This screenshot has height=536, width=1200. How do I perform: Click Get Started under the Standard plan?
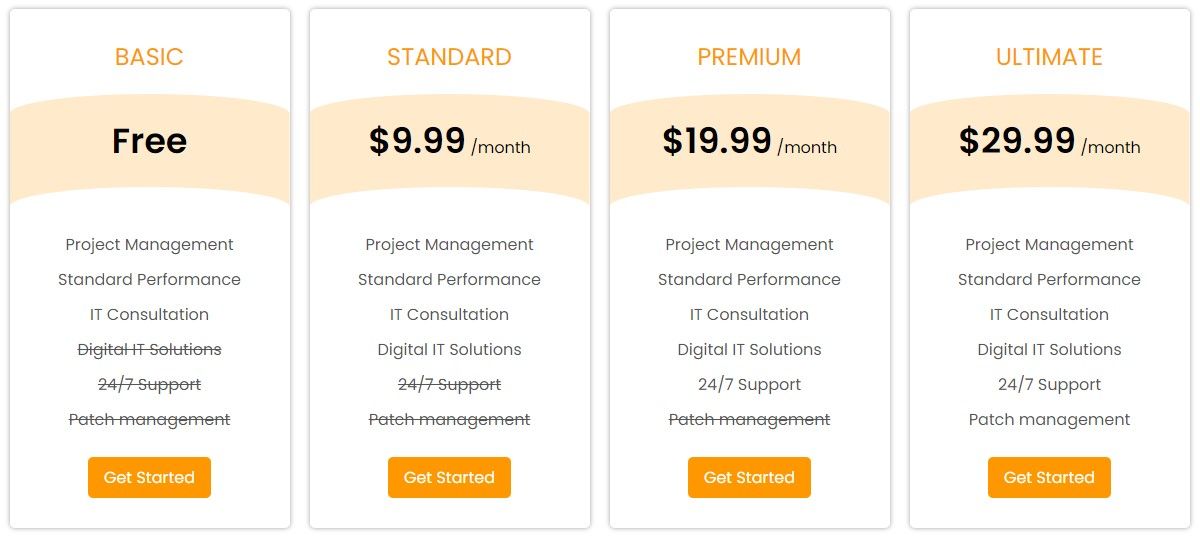click(x=449, y=477)
